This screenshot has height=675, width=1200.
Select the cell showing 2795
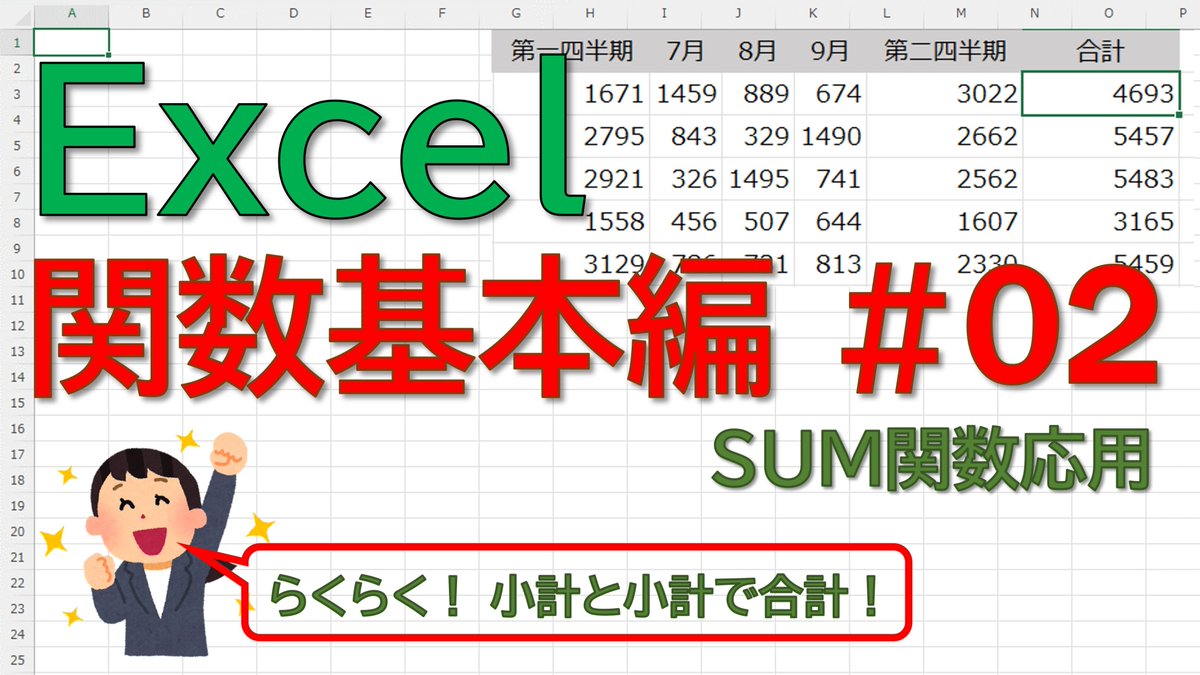click(571, 136)
